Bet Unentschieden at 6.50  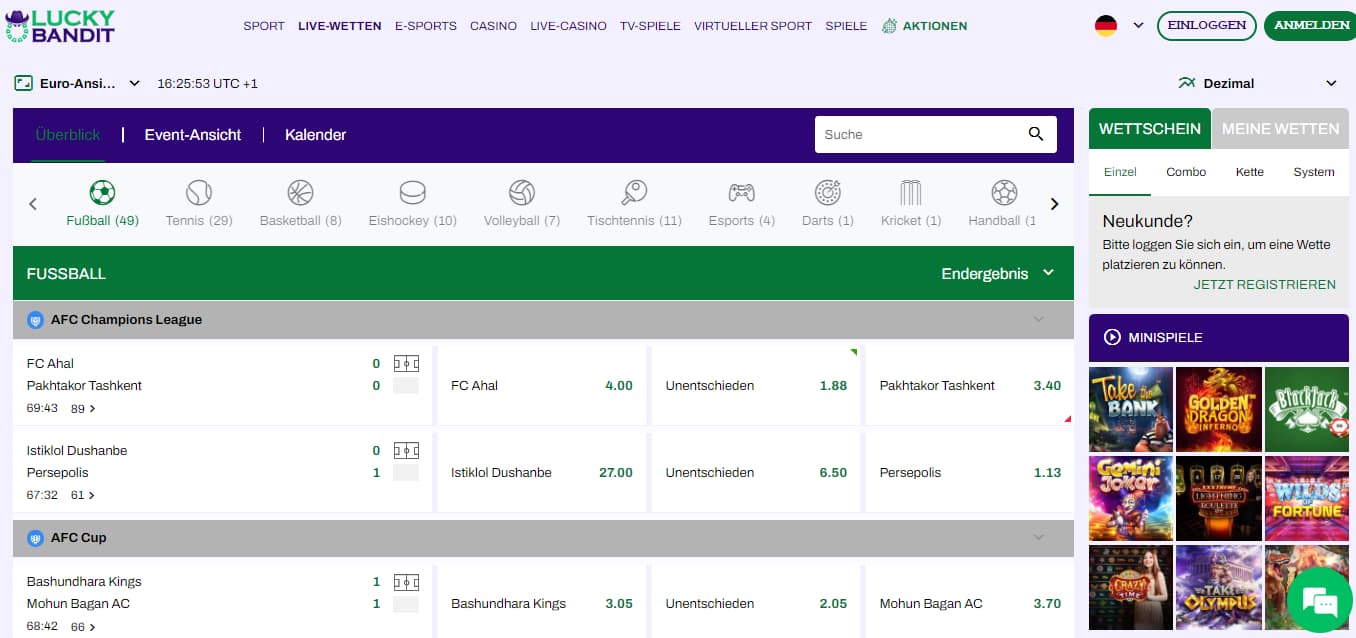(x=755, y=472)
